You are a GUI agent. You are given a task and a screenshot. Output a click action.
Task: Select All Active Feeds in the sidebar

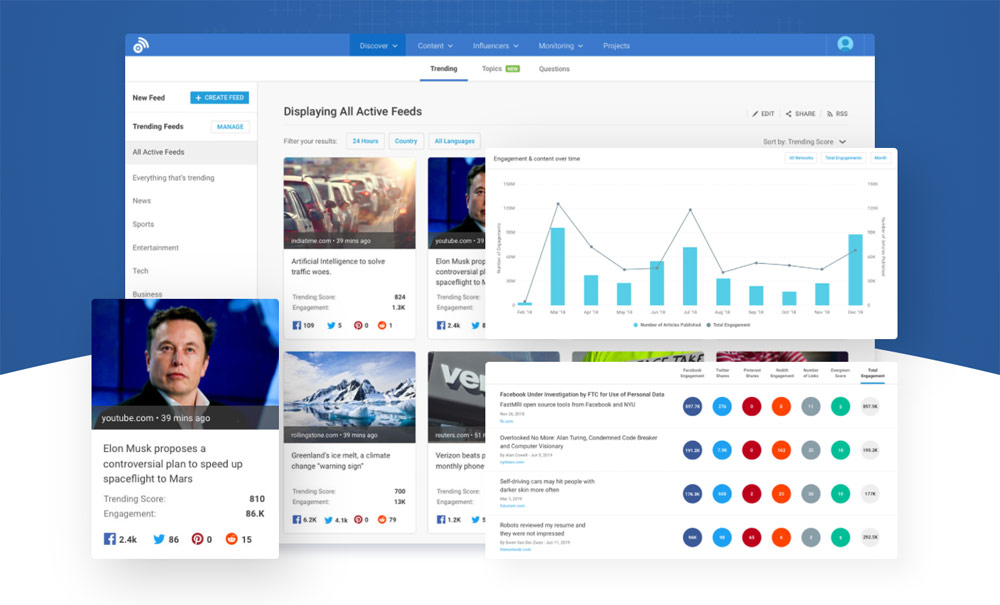(x=191, y=152)
